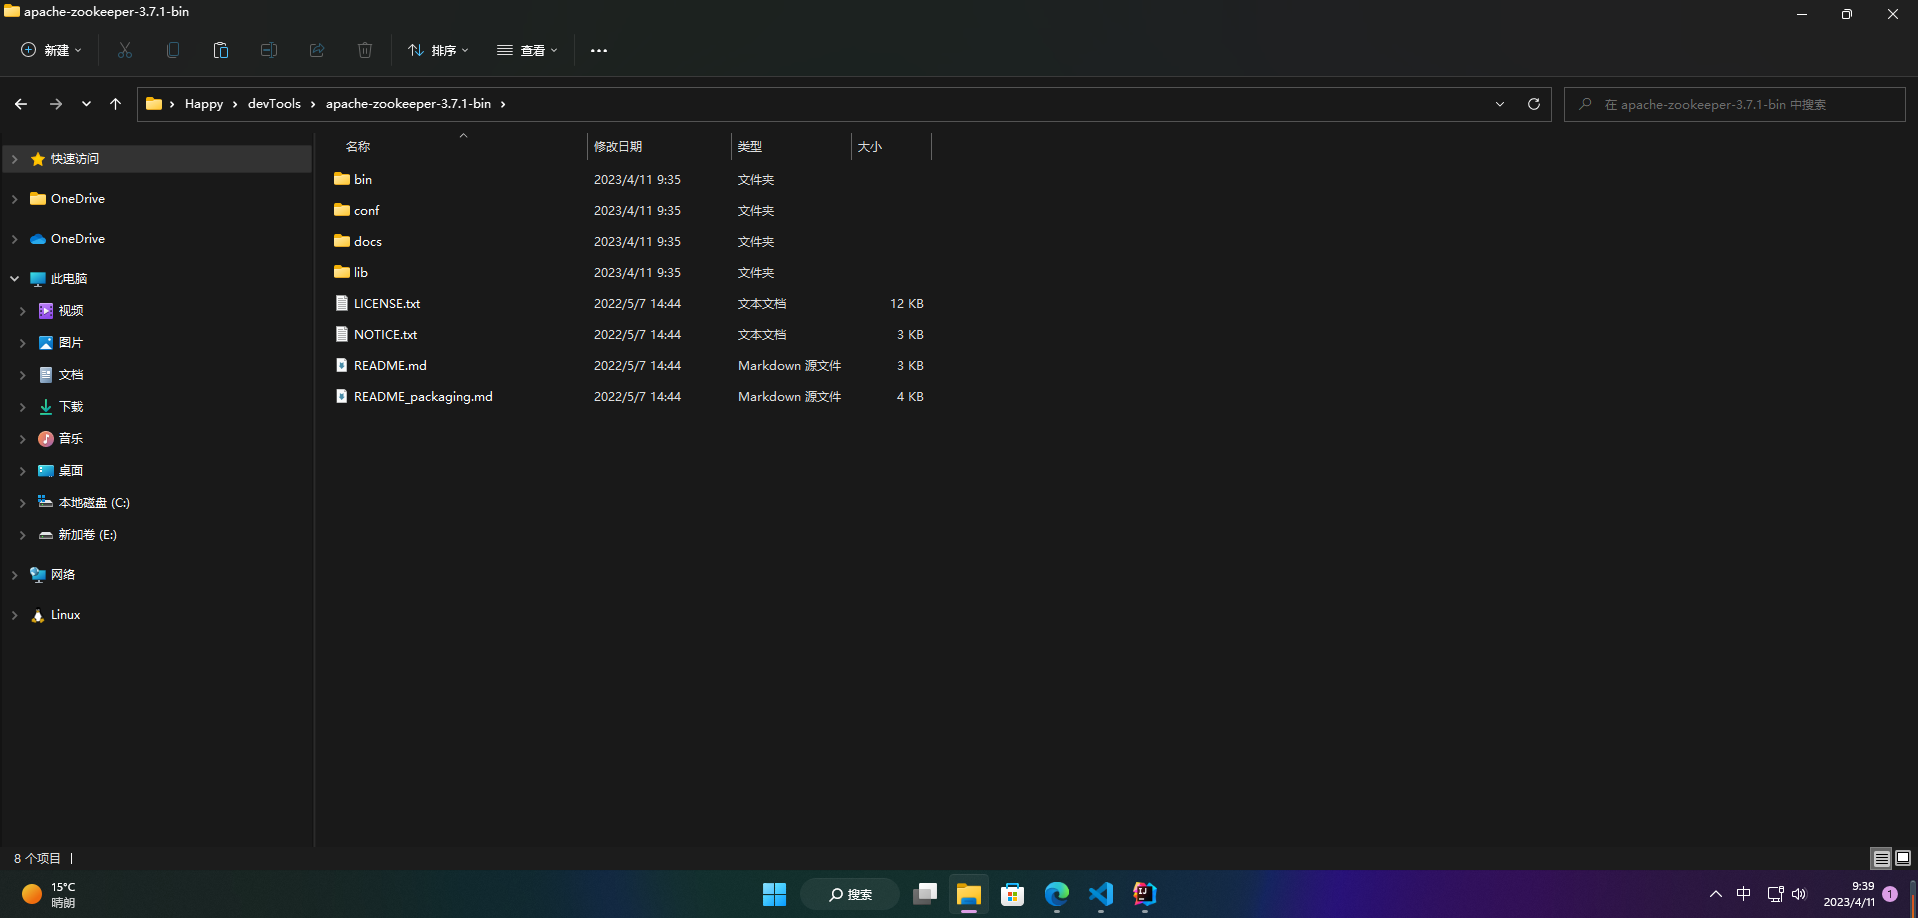
Task: Collapse the 此电脑 tree node
Action: pyautogui.click(x=14, y=279)
